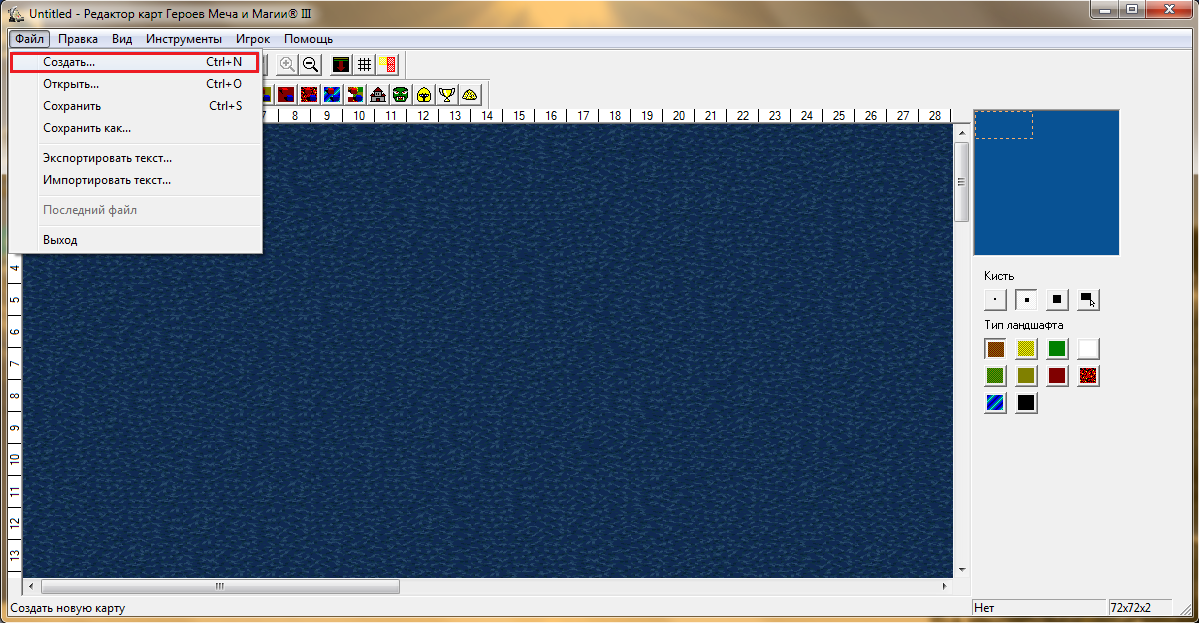This screenshot has width=1199, height=623.
Task: Open the Инструменты menu
Action: click(184, 39)
